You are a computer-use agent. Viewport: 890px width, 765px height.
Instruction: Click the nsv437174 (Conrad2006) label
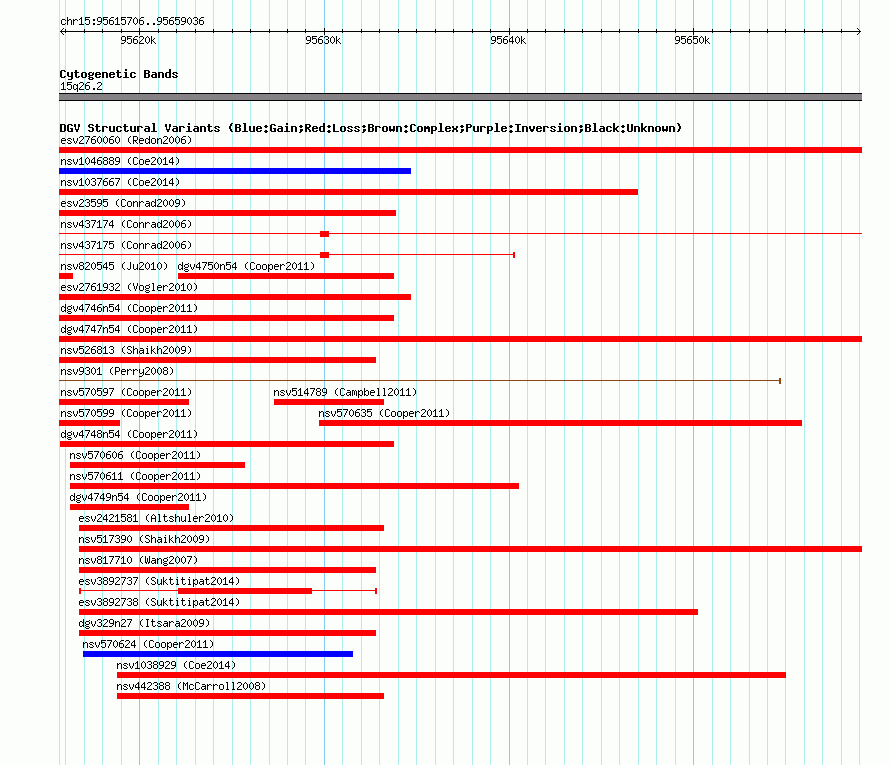[126, 224]
